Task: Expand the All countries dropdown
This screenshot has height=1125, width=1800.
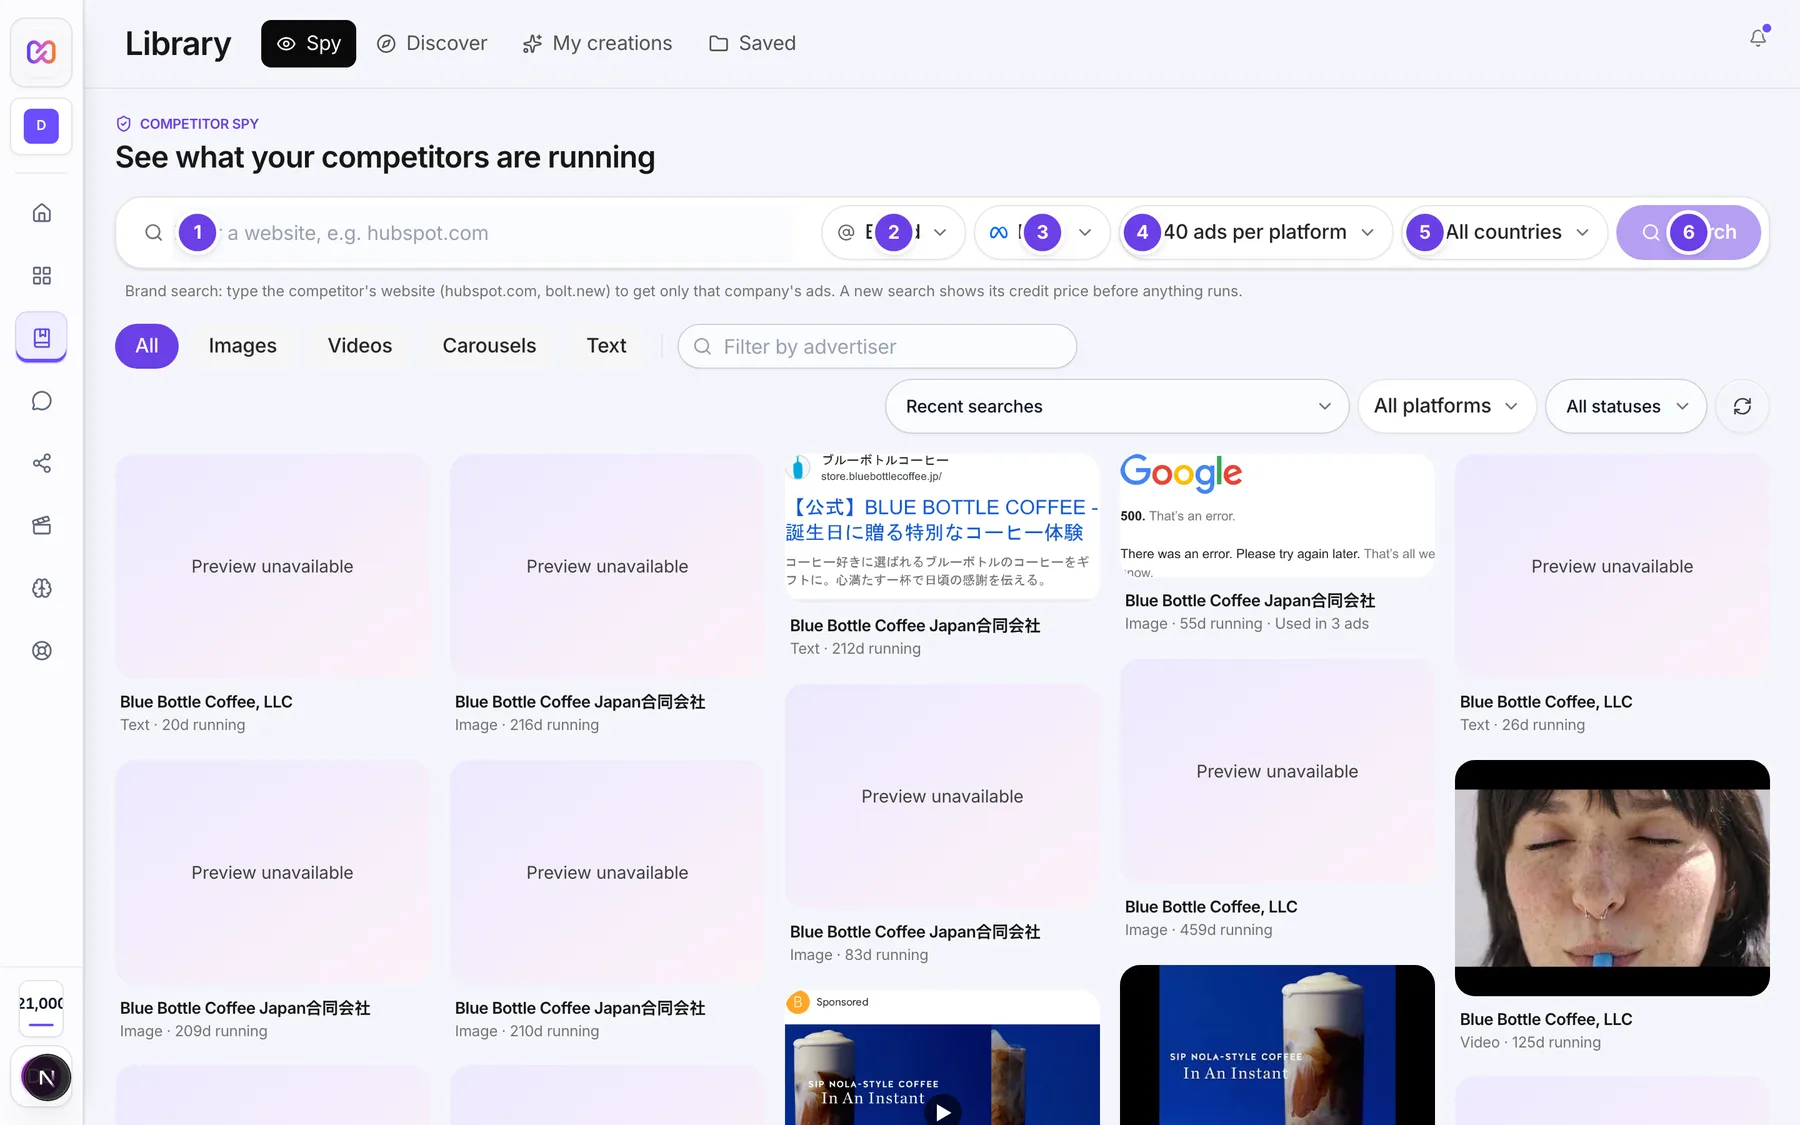Action: [x=1504, y=233]
